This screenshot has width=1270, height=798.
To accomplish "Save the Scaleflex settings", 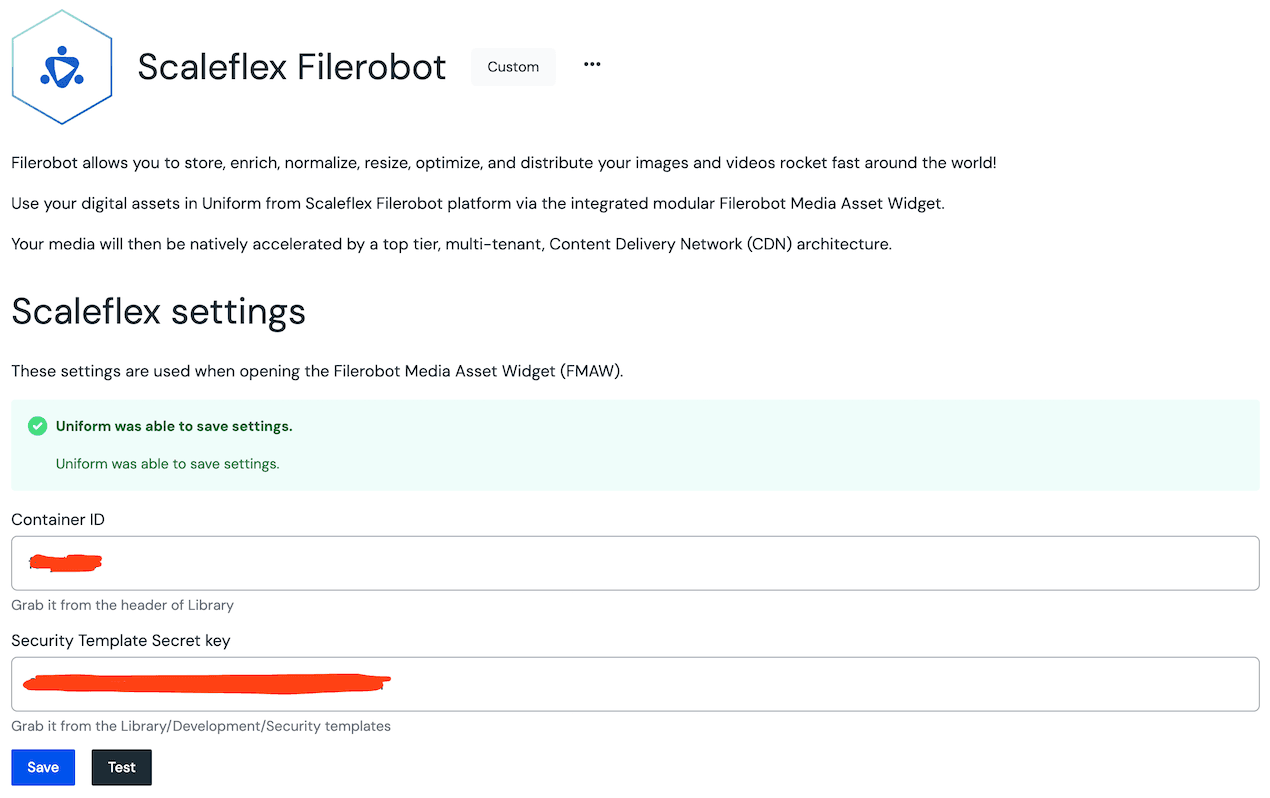I will click(43, 767).
